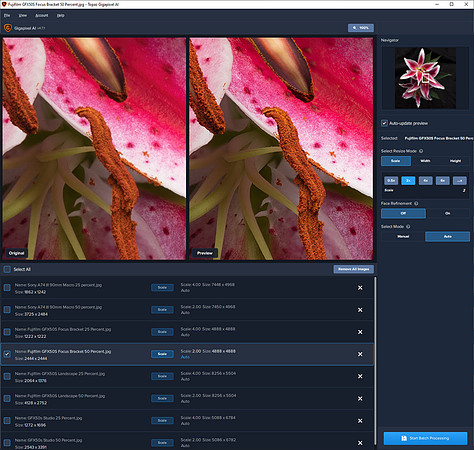474x450 pixels.
Task: Click Scale button for GFX50s Studio 25 Percent row
Action: point(162,420)
